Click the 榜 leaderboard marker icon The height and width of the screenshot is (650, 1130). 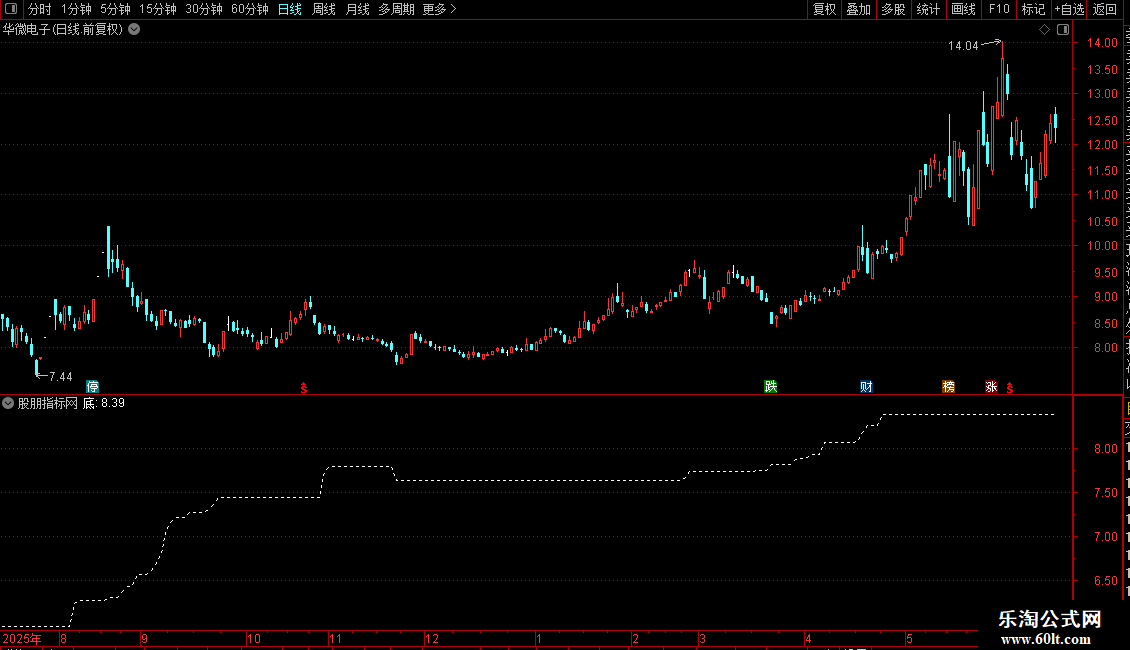(x=948, y=387)
